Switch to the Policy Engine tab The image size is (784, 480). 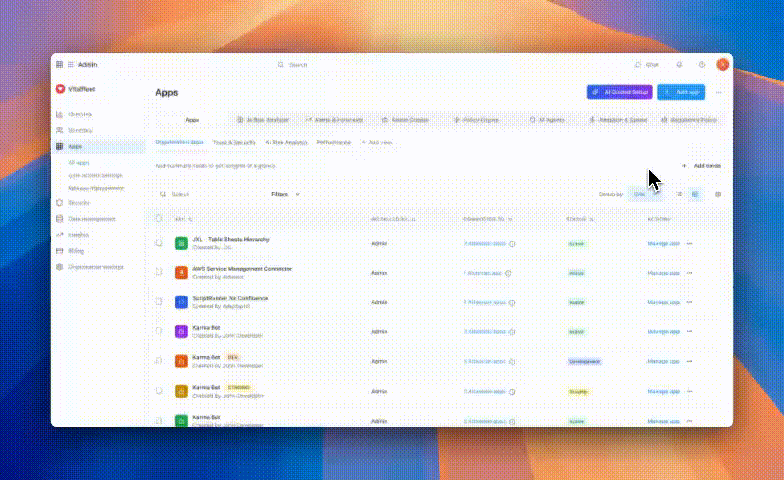(x=476, y=120)
